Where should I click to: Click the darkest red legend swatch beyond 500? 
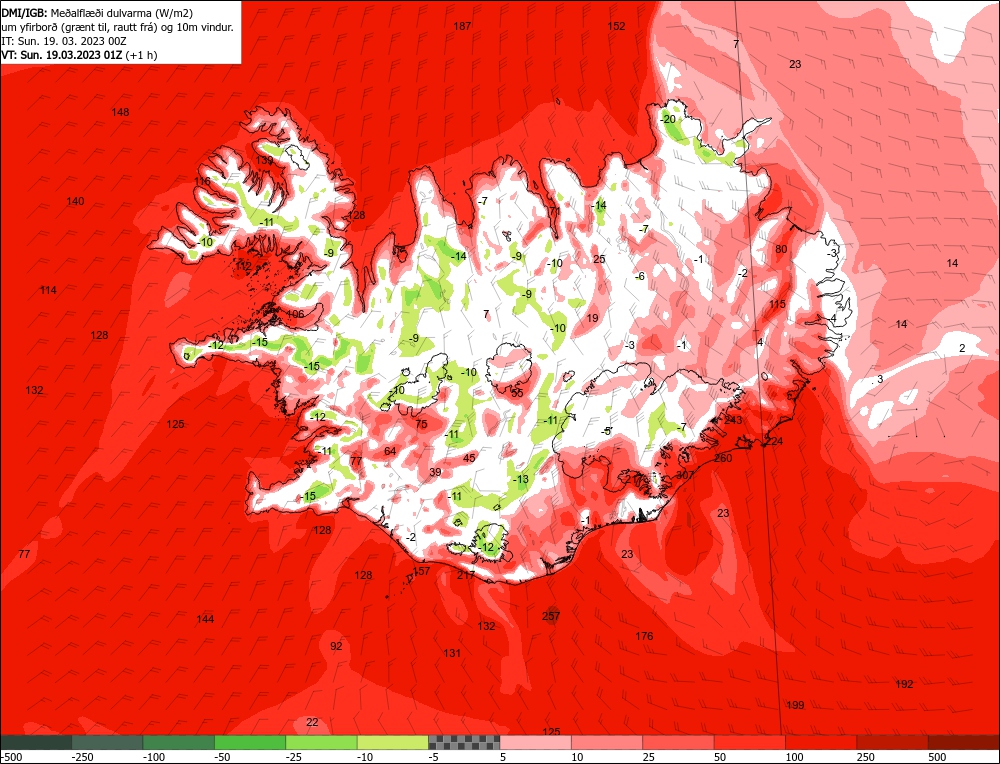click(964, 742)
